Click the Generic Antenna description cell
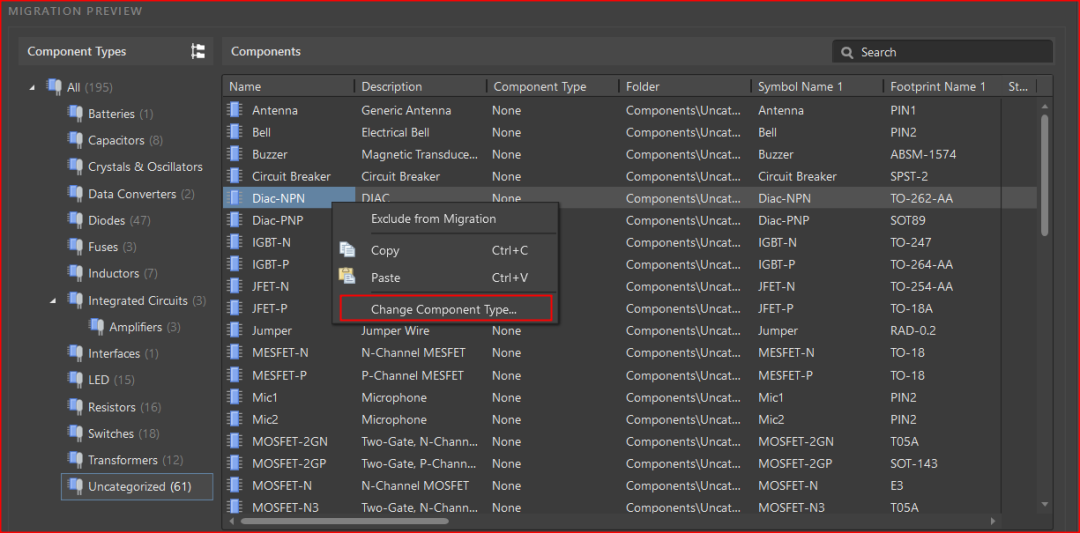This screenshot has width=1080, height=533. coord(406,110)
